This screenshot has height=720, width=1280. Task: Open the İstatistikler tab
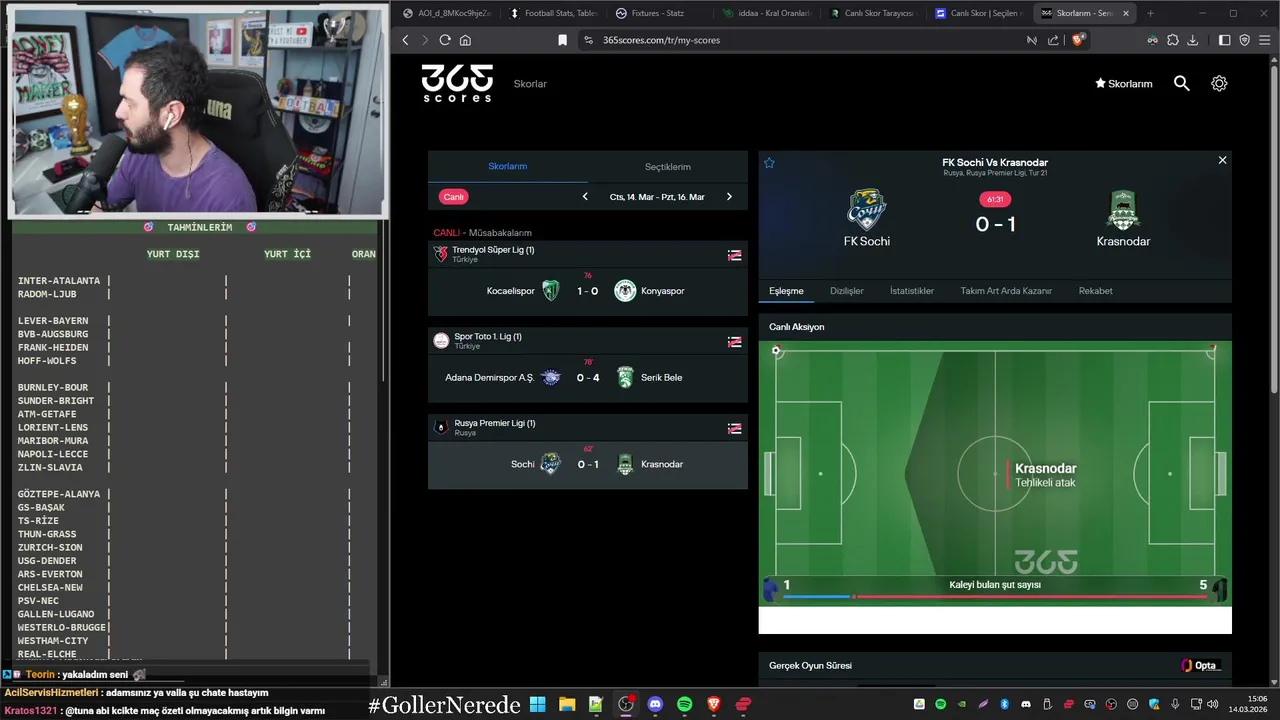[912, 291]
